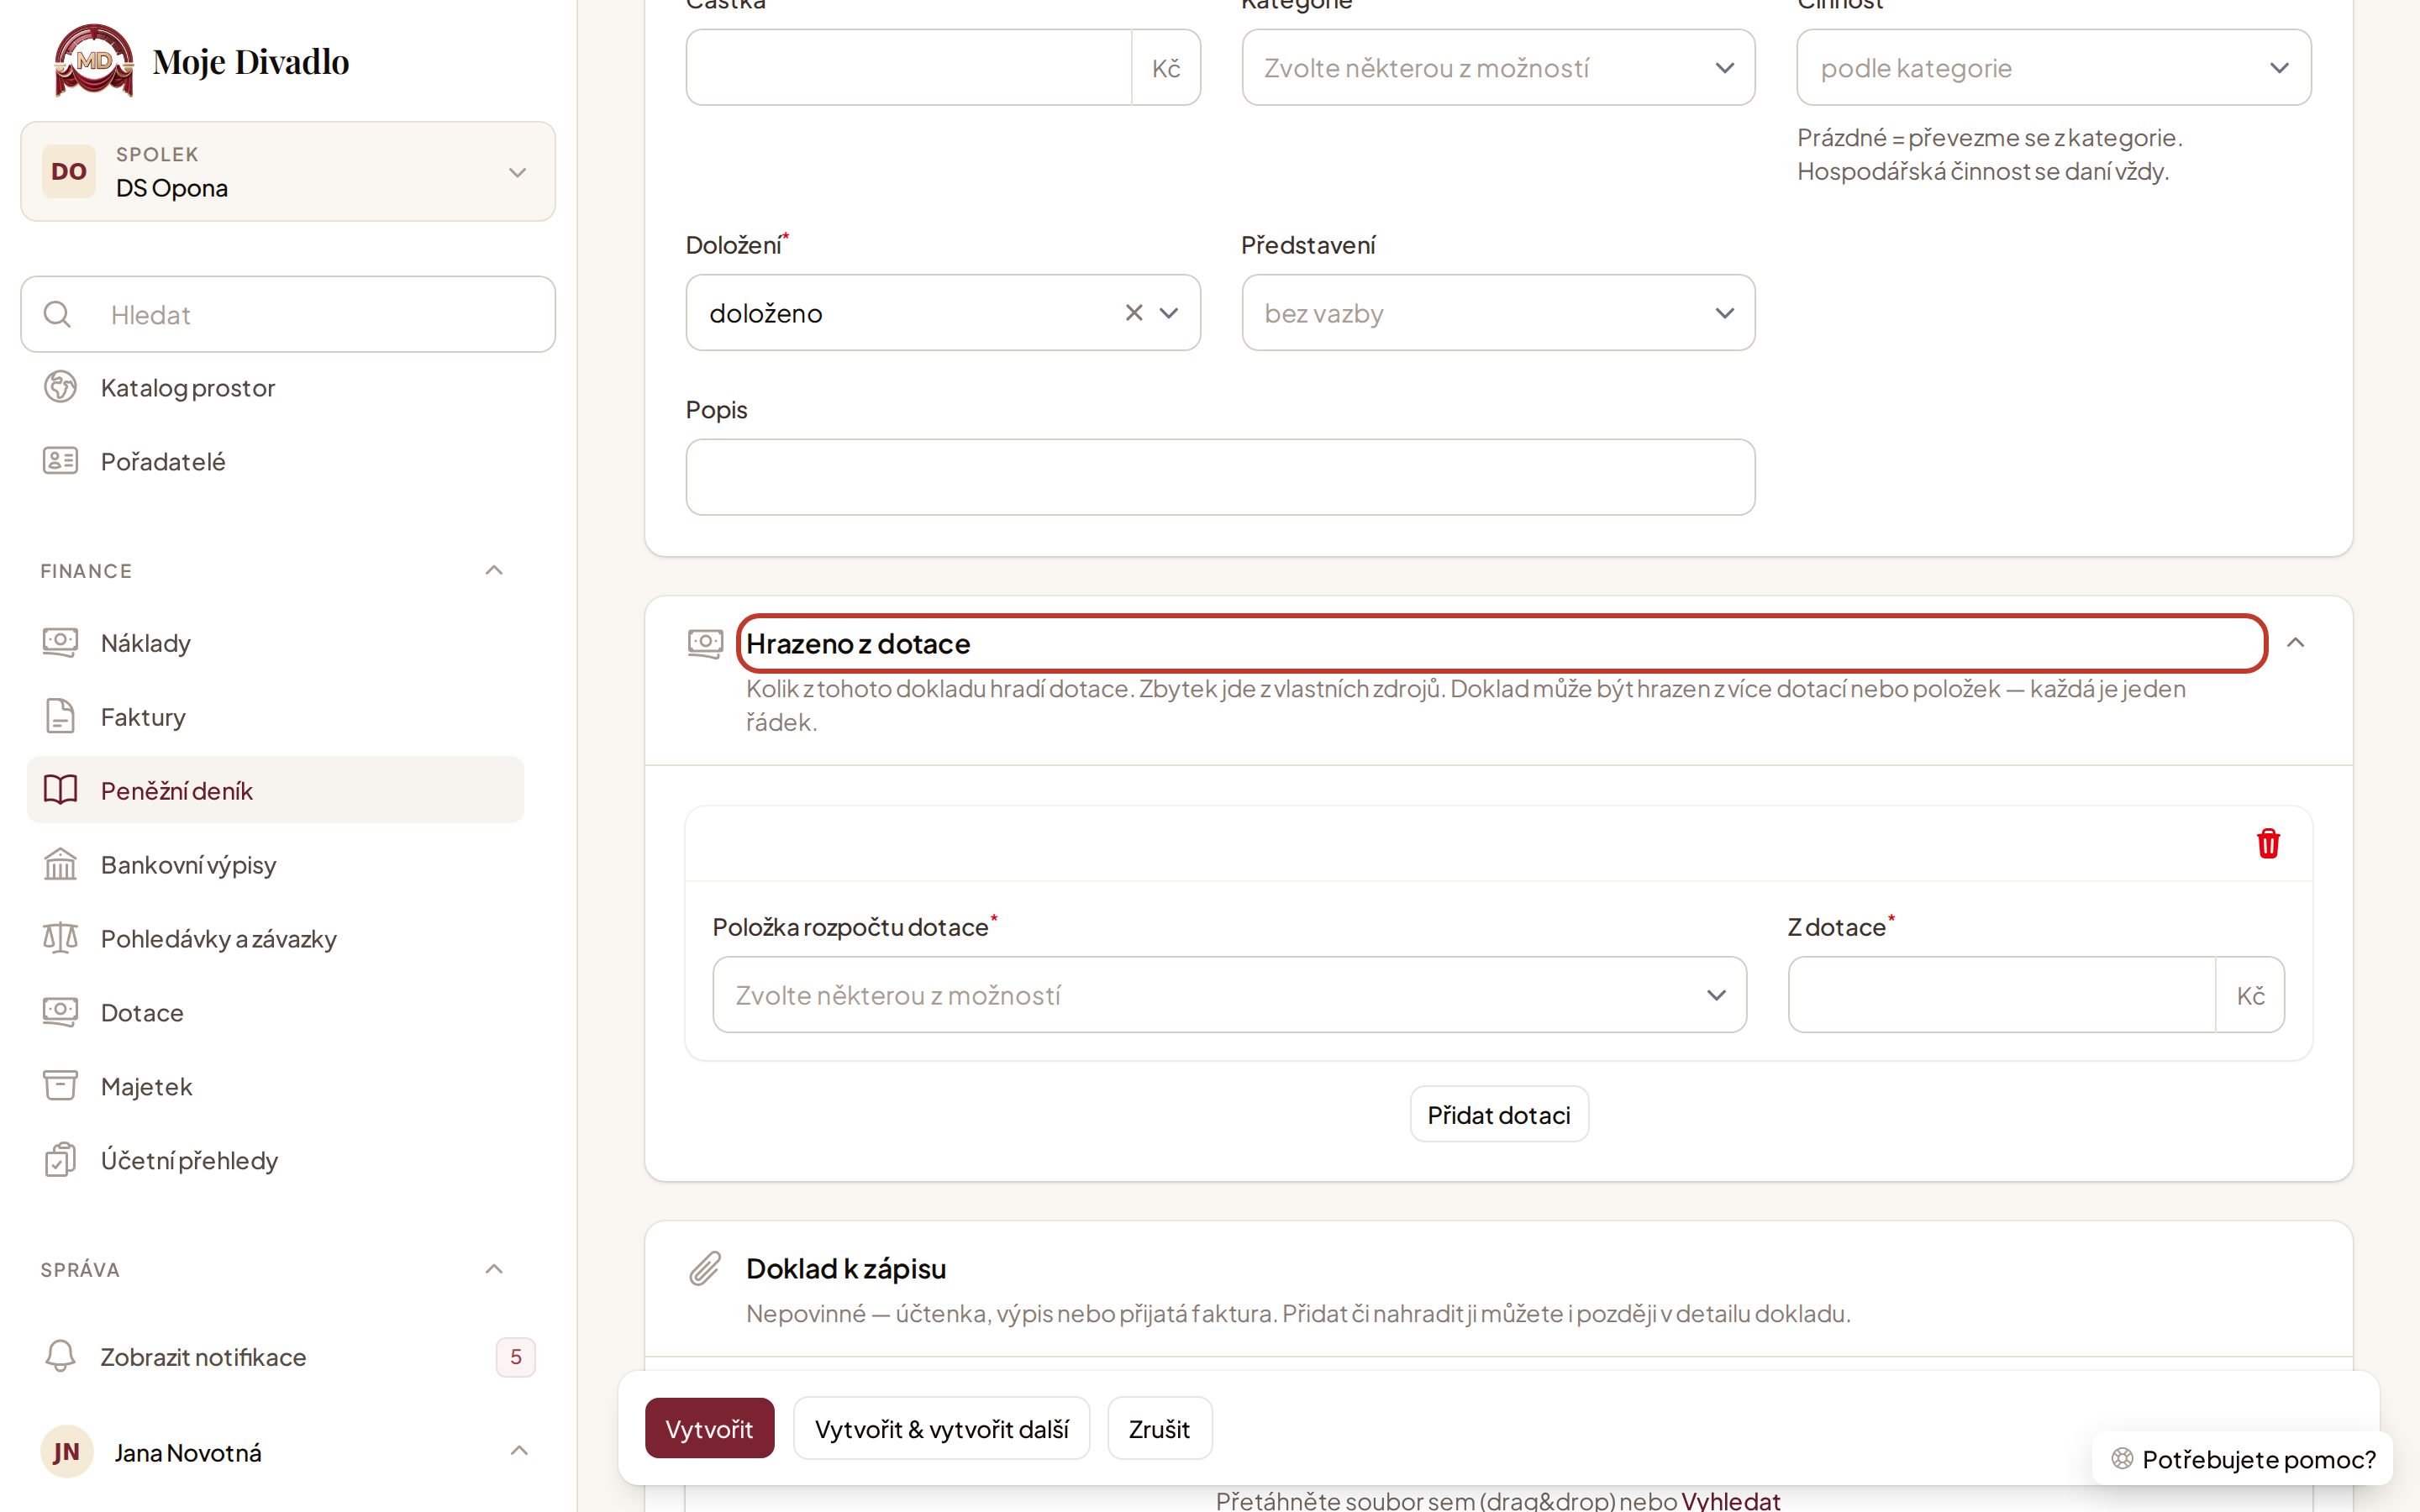Click the Vytvořit button
Image resolution: width=2420 pixels, height=1512 pixels.
click(x=709, y=1428)
